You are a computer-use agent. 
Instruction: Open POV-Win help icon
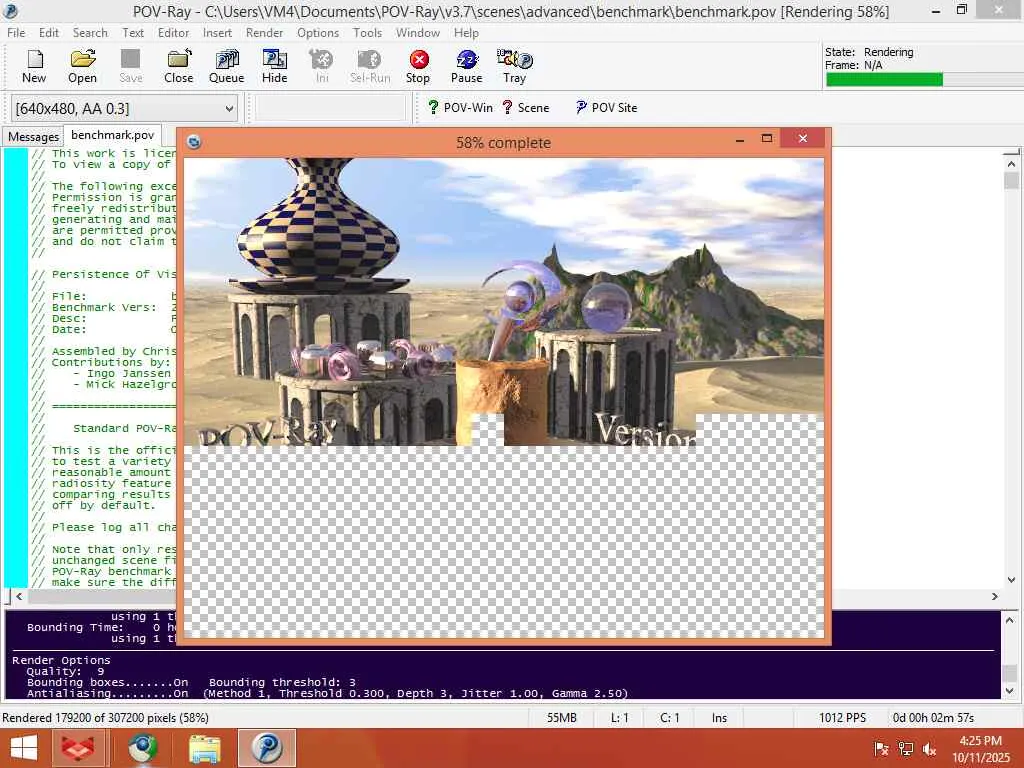(x=460, y=108)
